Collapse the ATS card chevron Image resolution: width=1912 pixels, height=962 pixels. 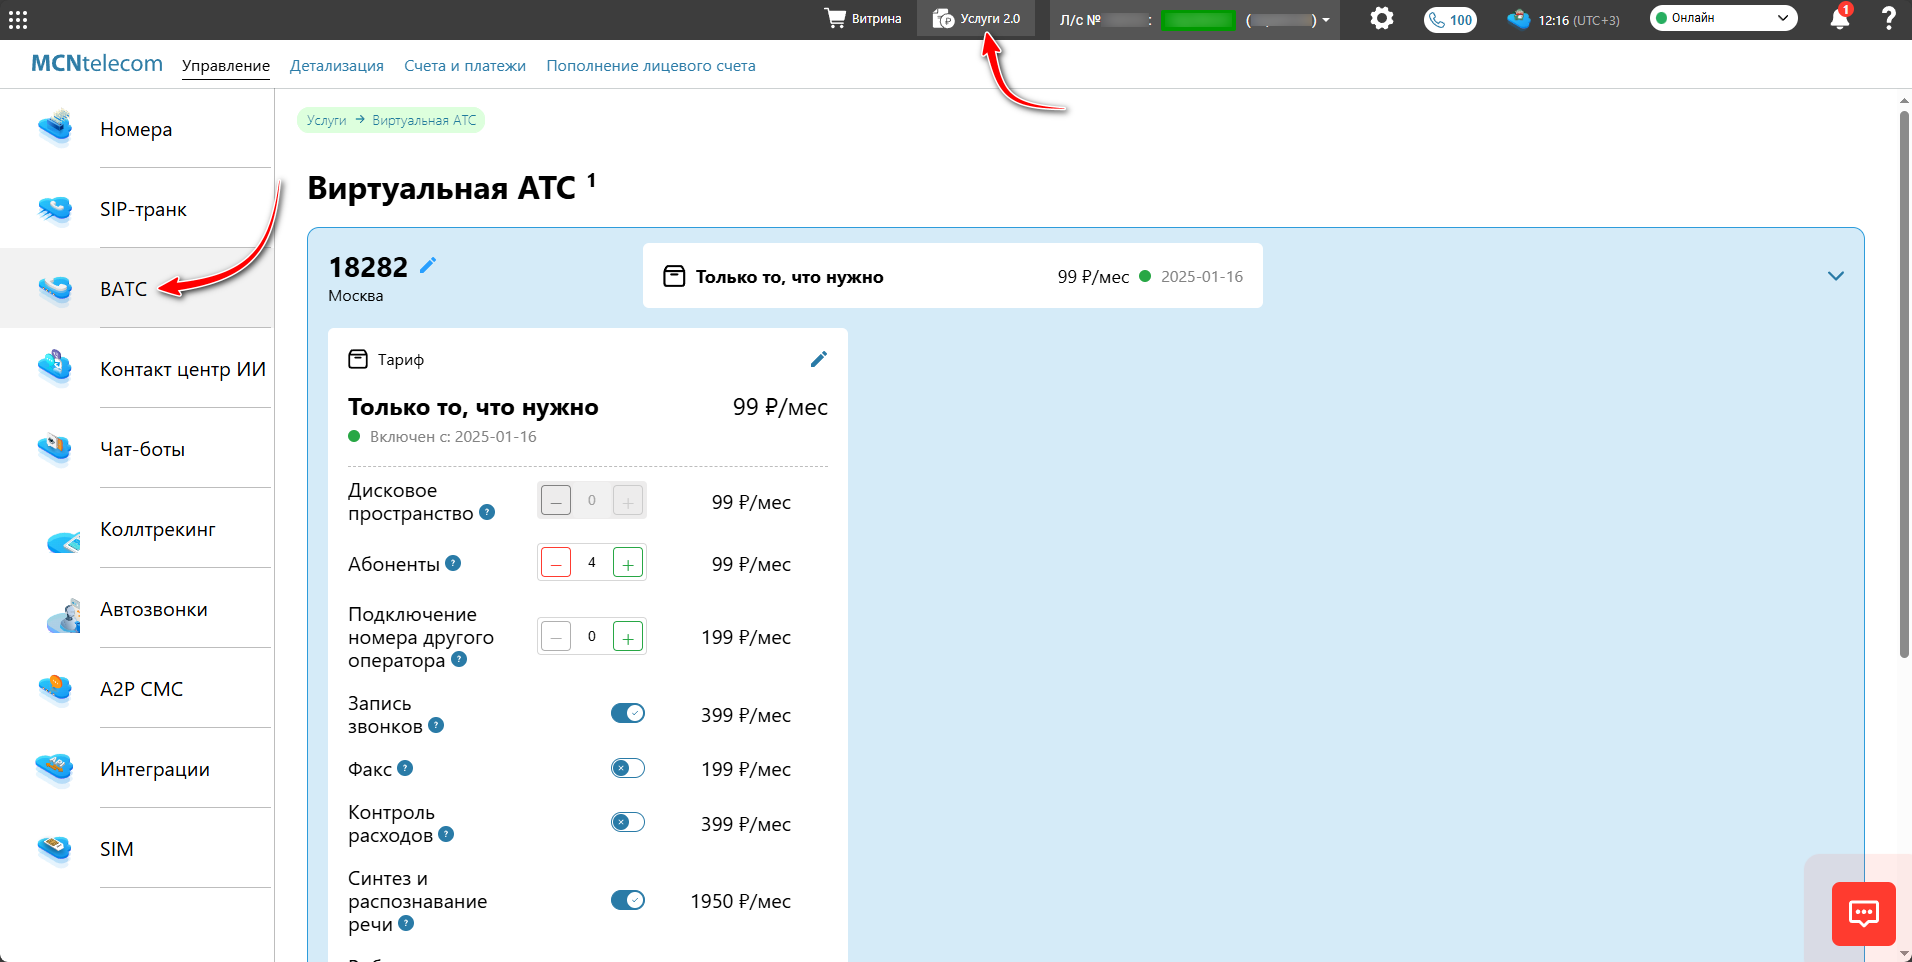1835,276
